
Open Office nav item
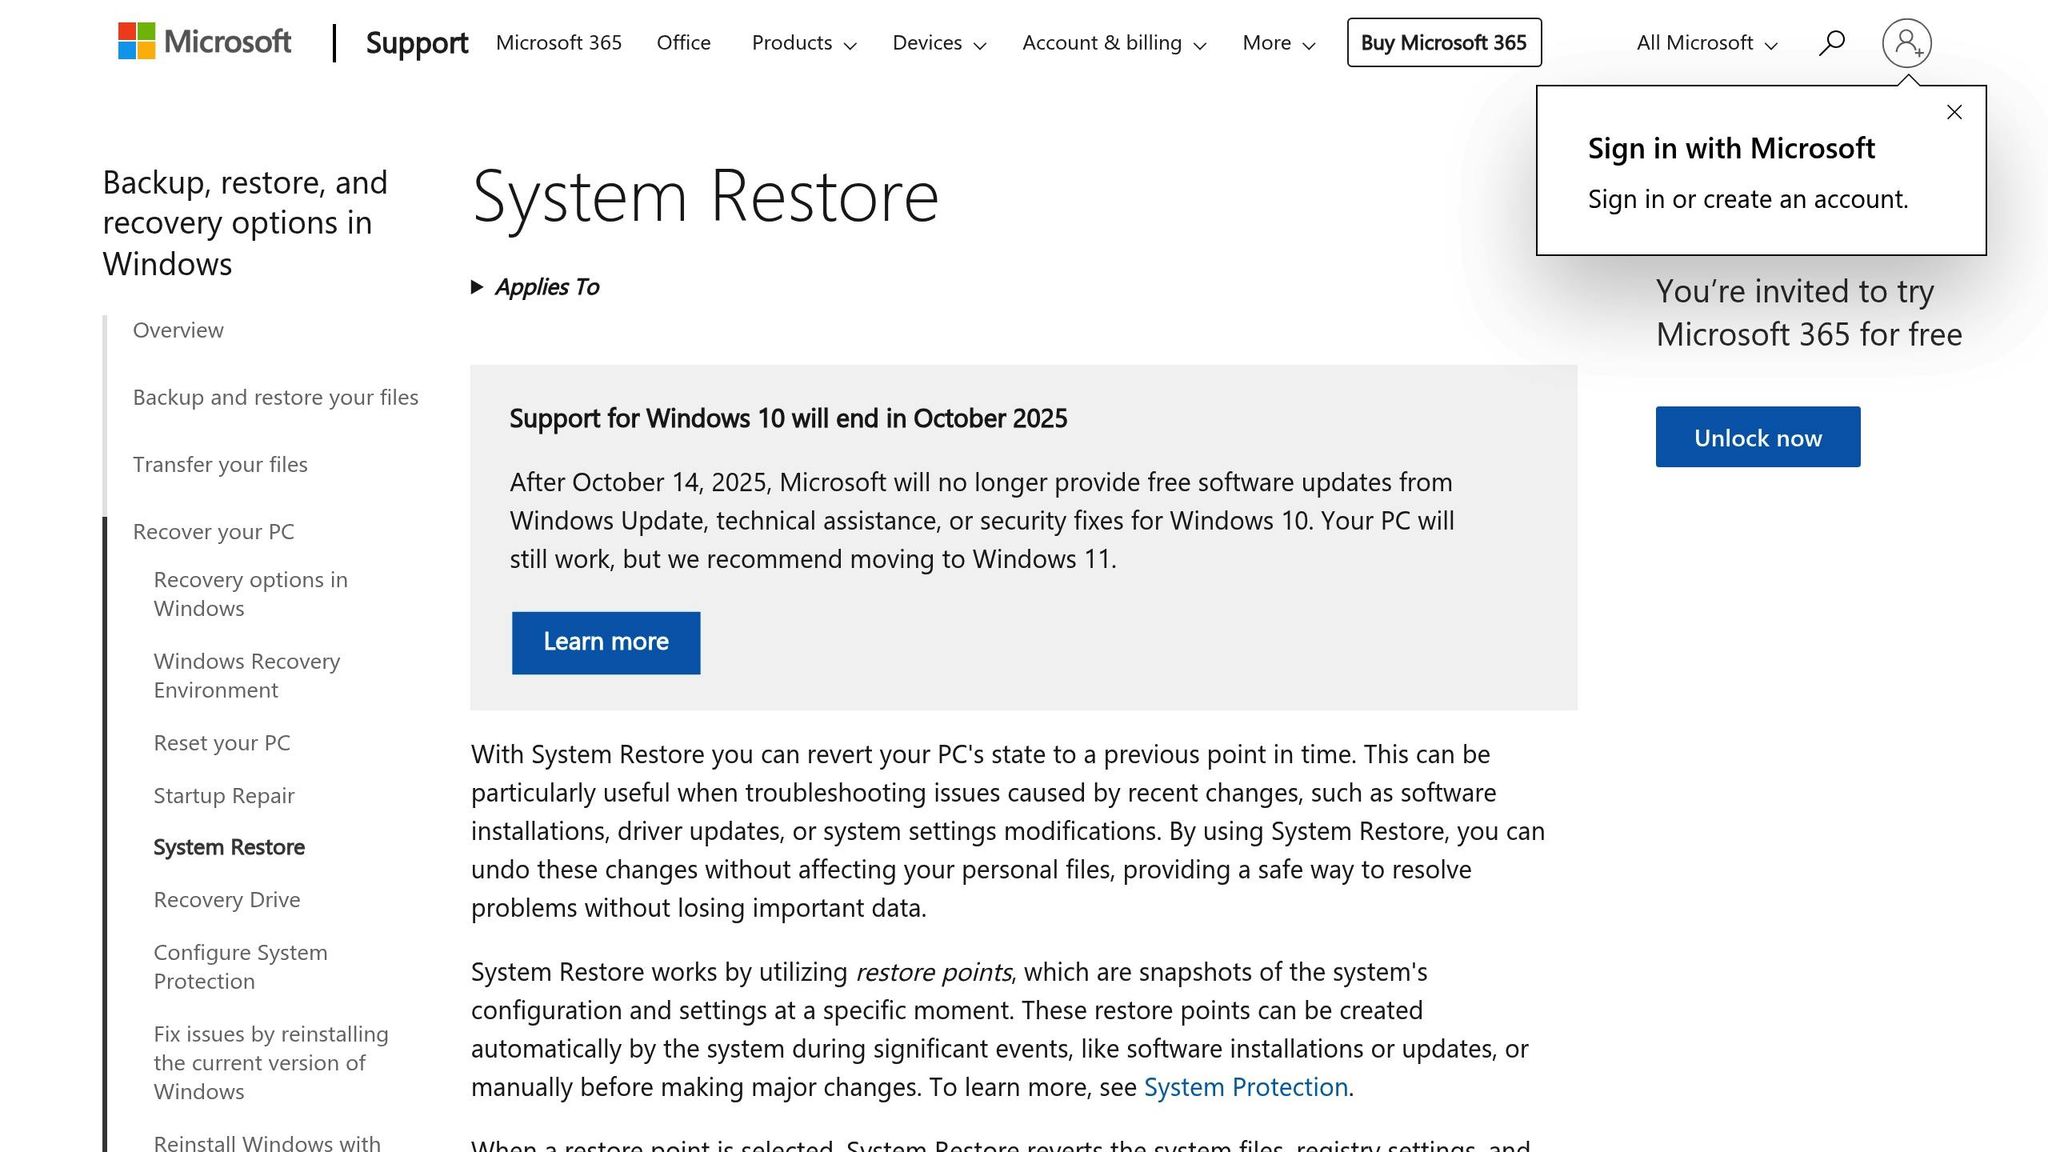pos(684,43)
